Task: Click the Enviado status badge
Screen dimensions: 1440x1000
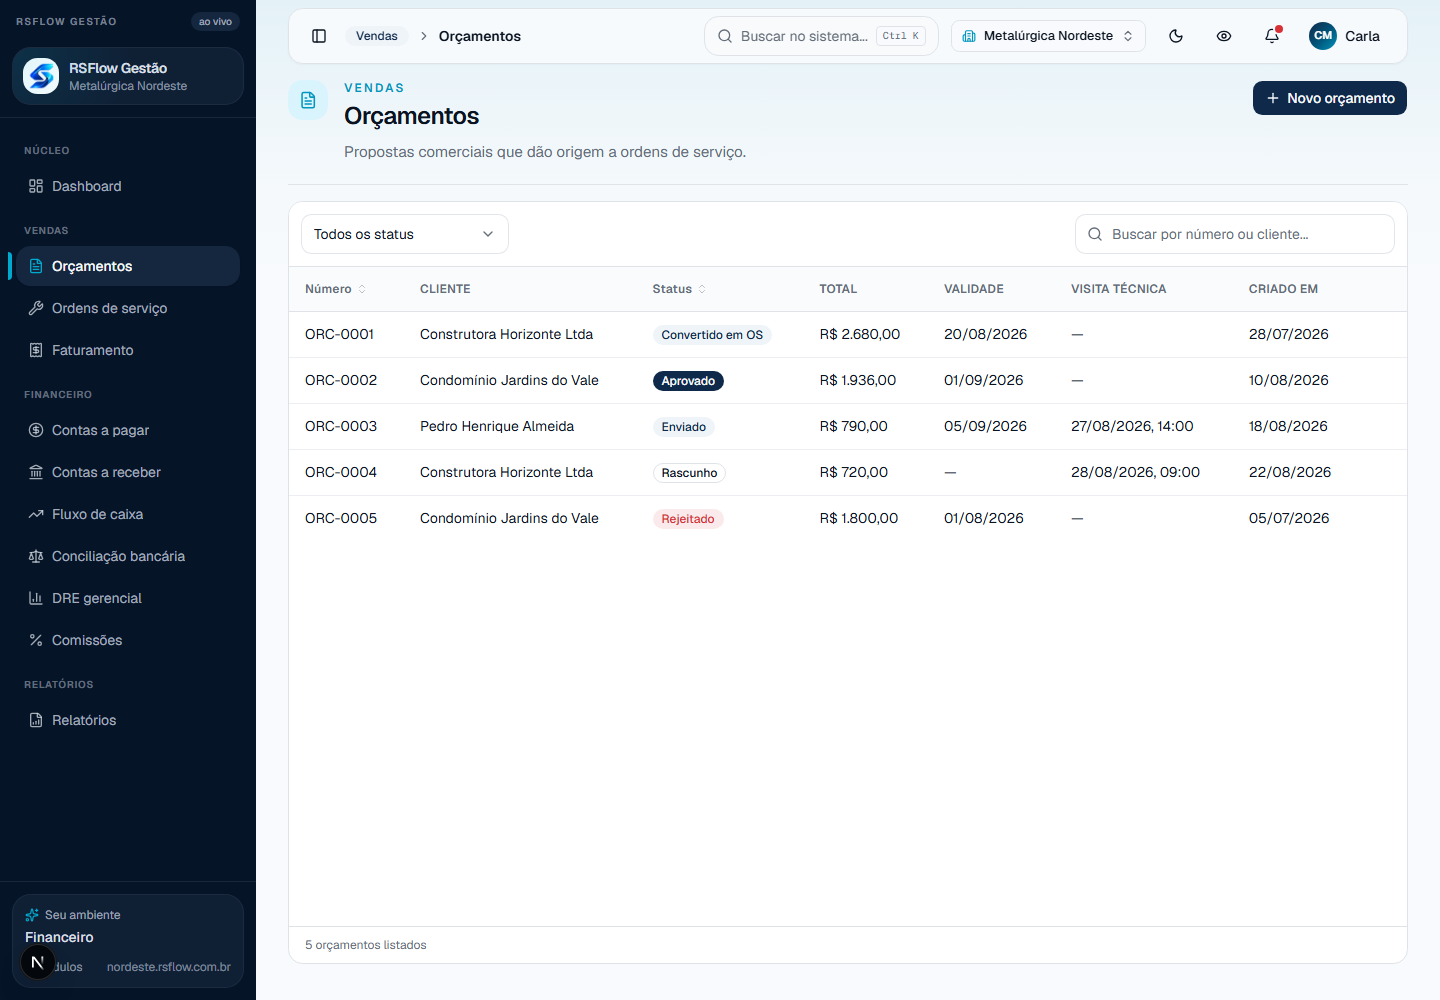Action: coord(684,427)
